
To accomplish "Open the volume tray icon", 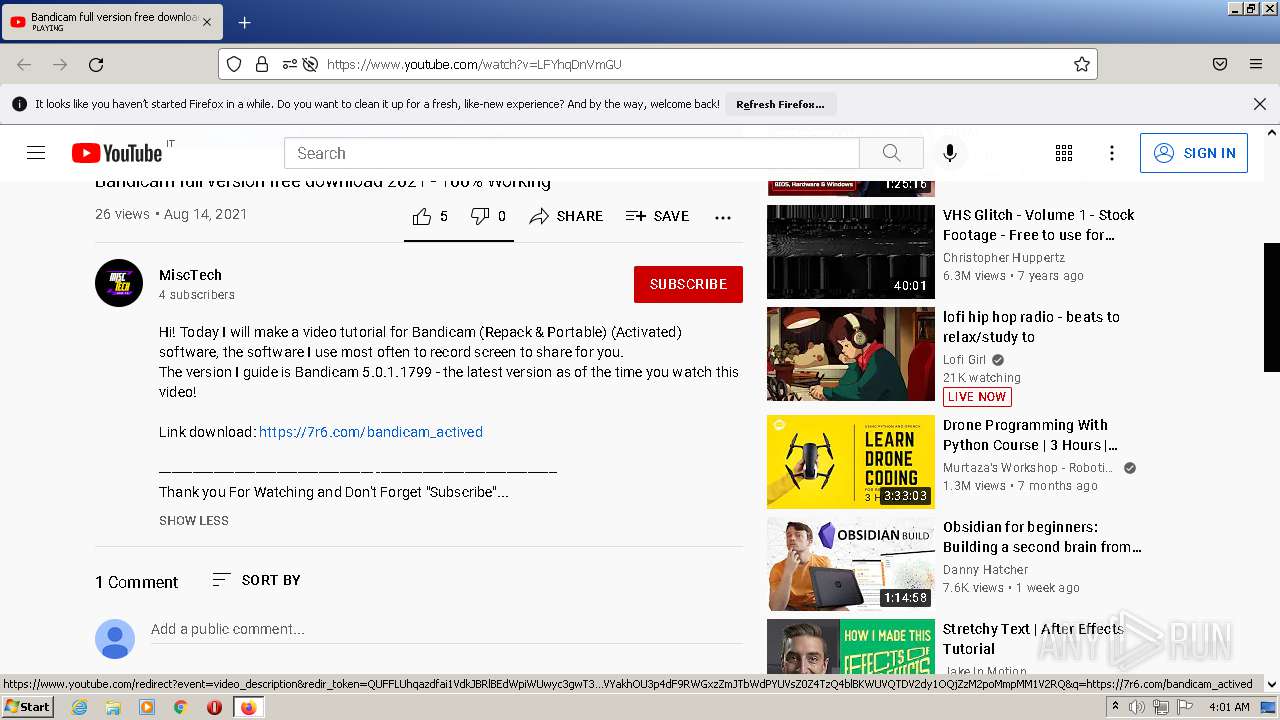I will tap(1137, 707).
